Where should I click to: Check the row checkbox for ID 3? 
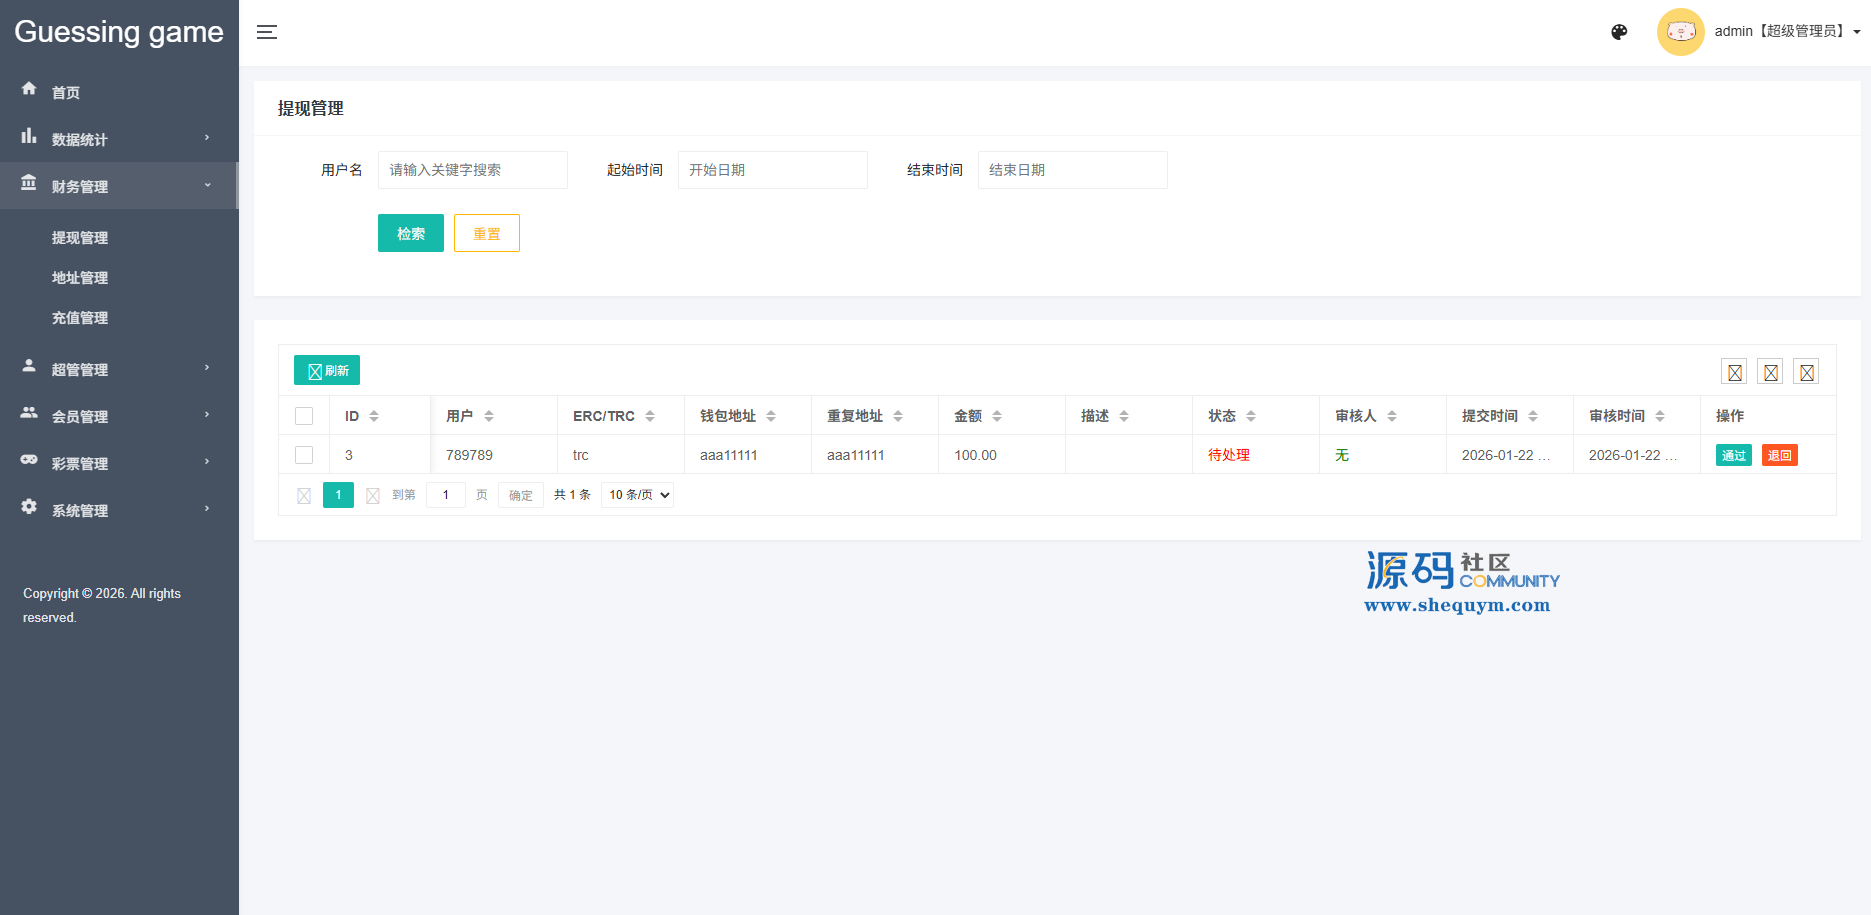click(304, 455)
